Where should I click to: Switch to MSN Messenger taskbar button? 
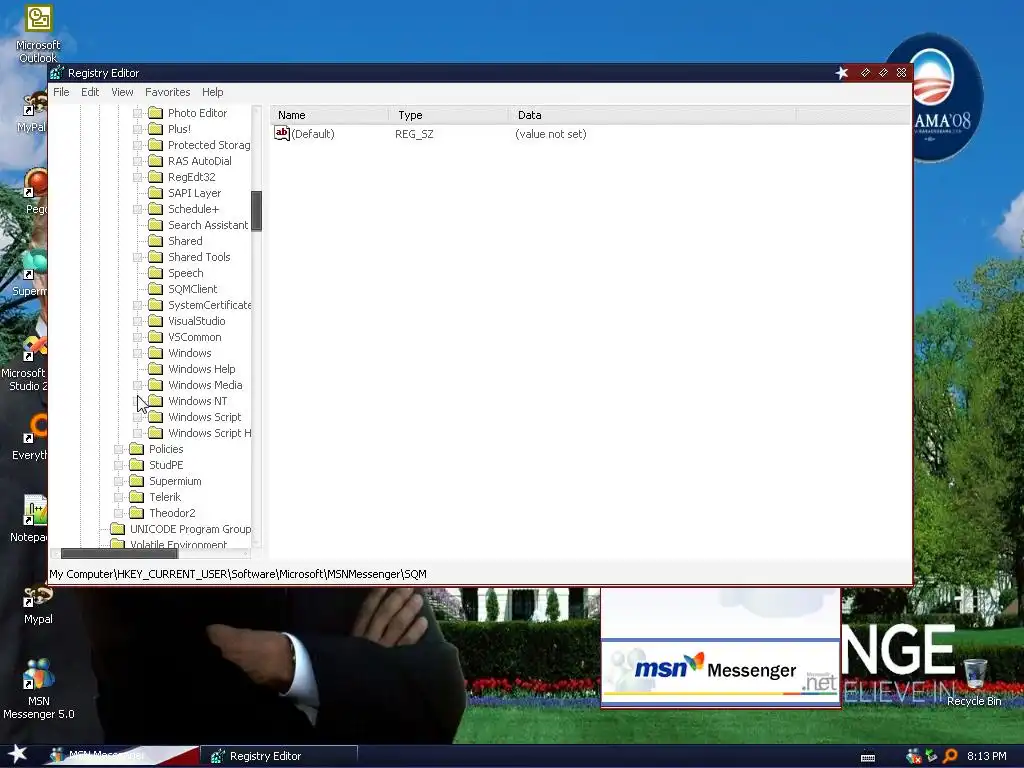click(x=124, y=756)
